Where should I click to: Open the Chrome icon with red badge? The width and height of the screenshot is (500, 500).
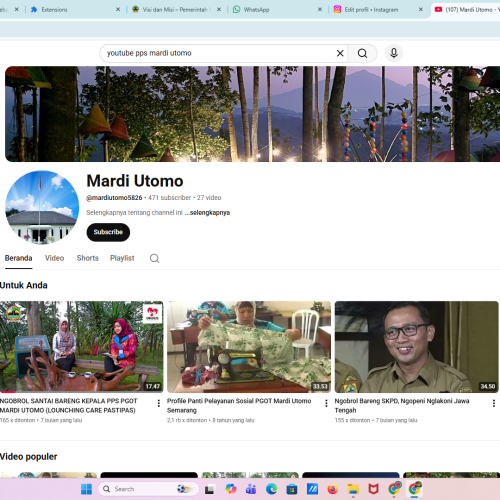[395, 489]
